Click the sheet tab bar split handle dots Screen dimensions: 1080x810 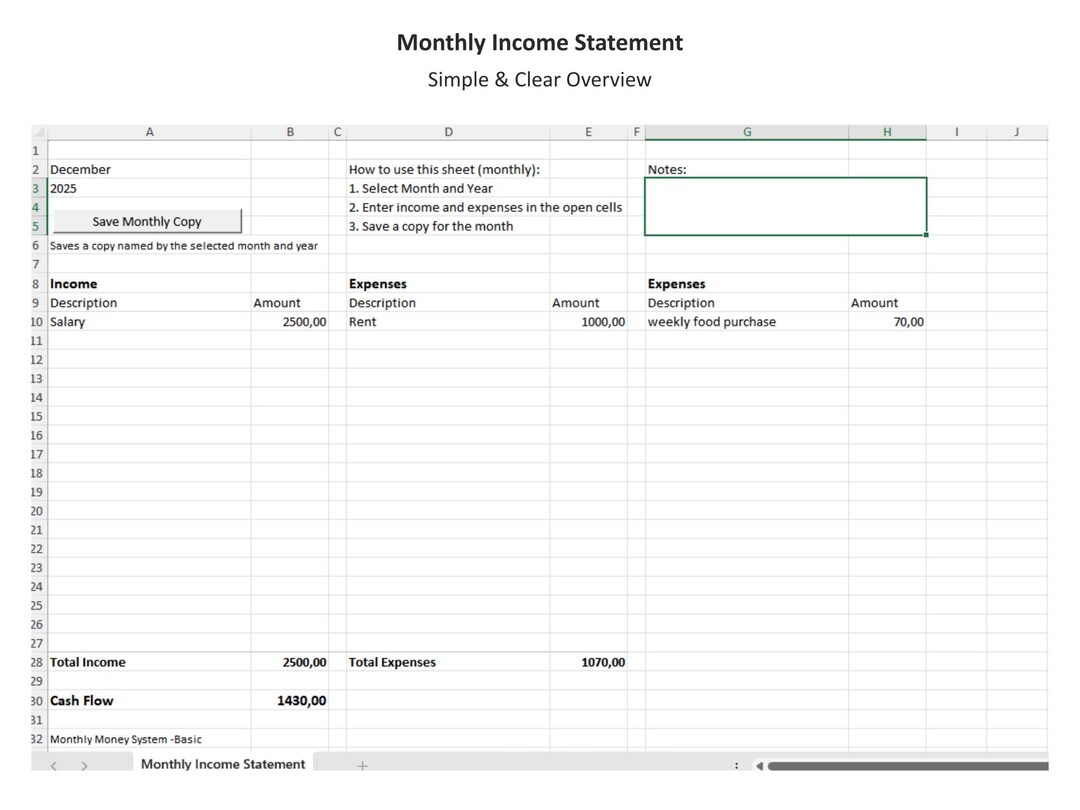pyautogui.click(x=736, y=765)
